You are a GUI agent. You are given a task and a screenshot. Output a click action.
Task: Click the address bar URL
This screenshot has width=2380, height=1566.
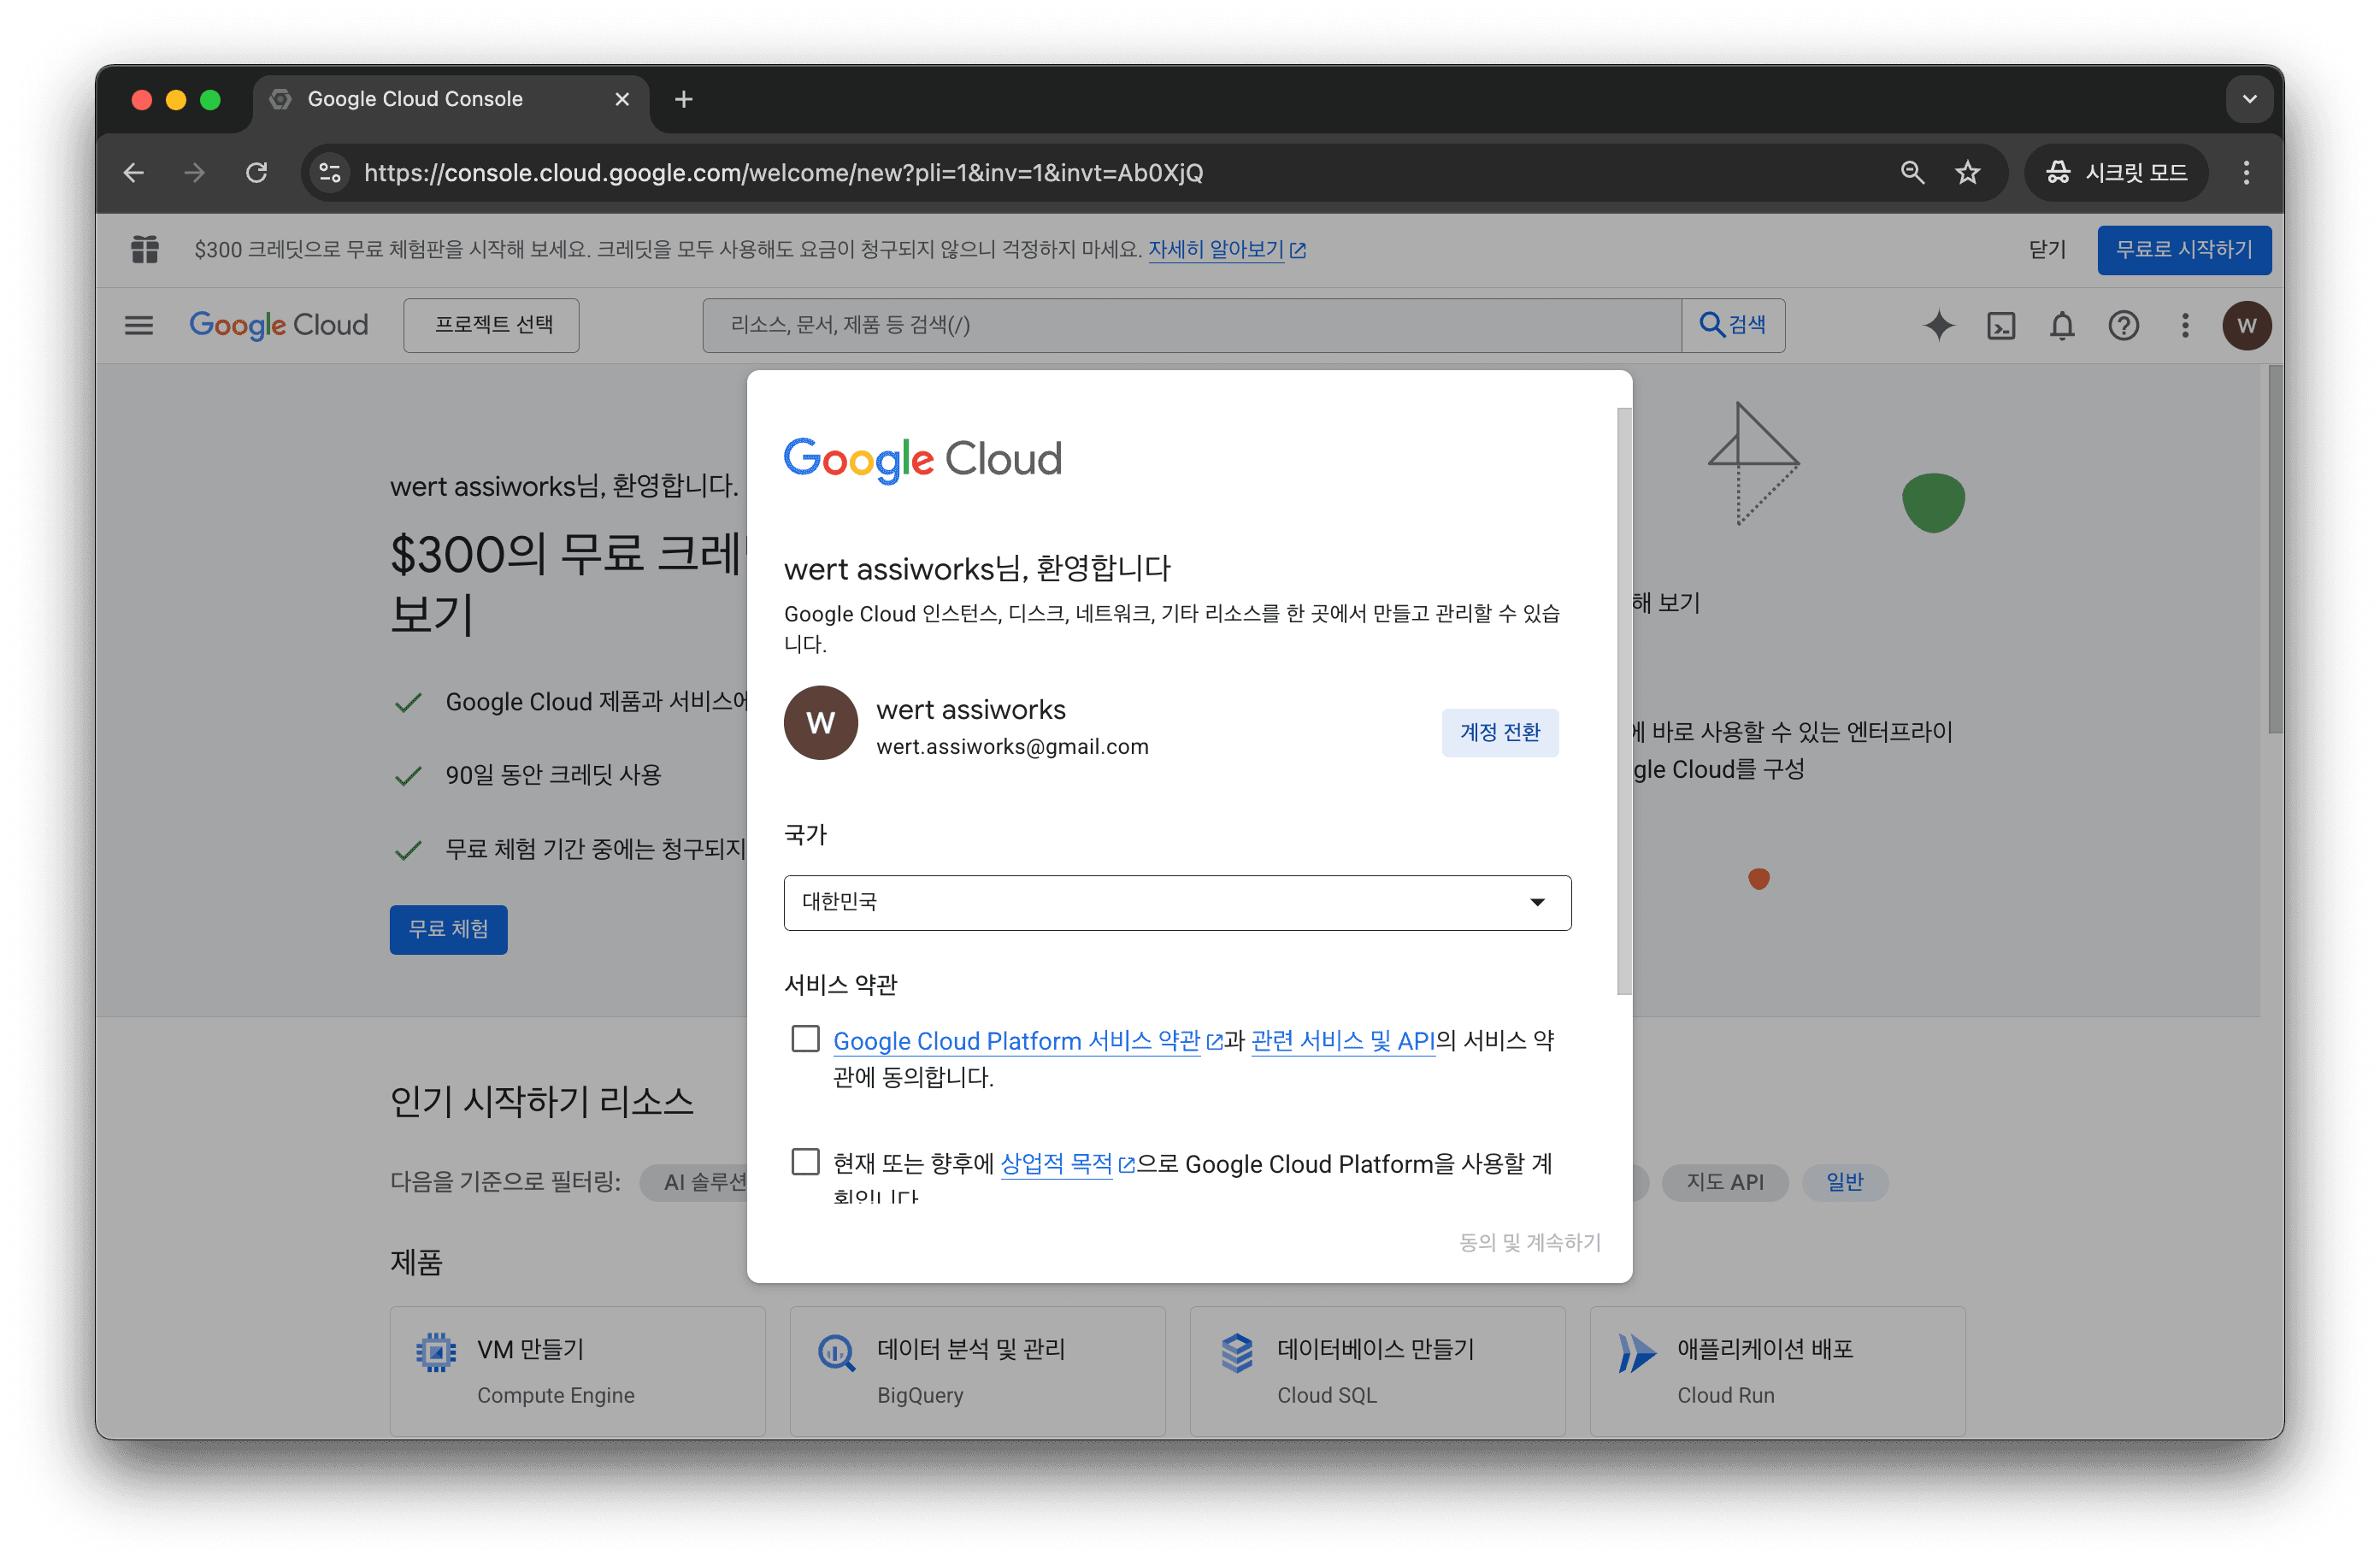[x=783, y=173]
